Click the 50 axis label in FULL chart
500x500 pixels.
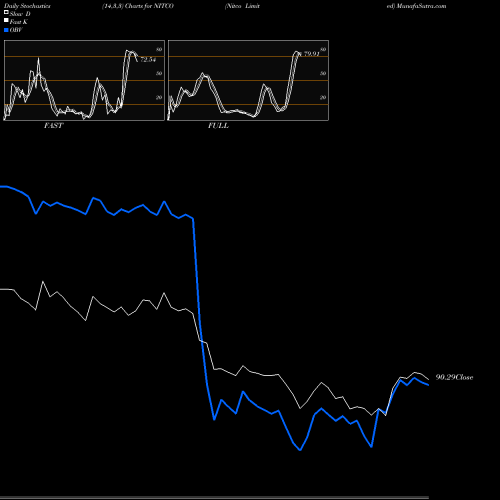pos(323,73)
